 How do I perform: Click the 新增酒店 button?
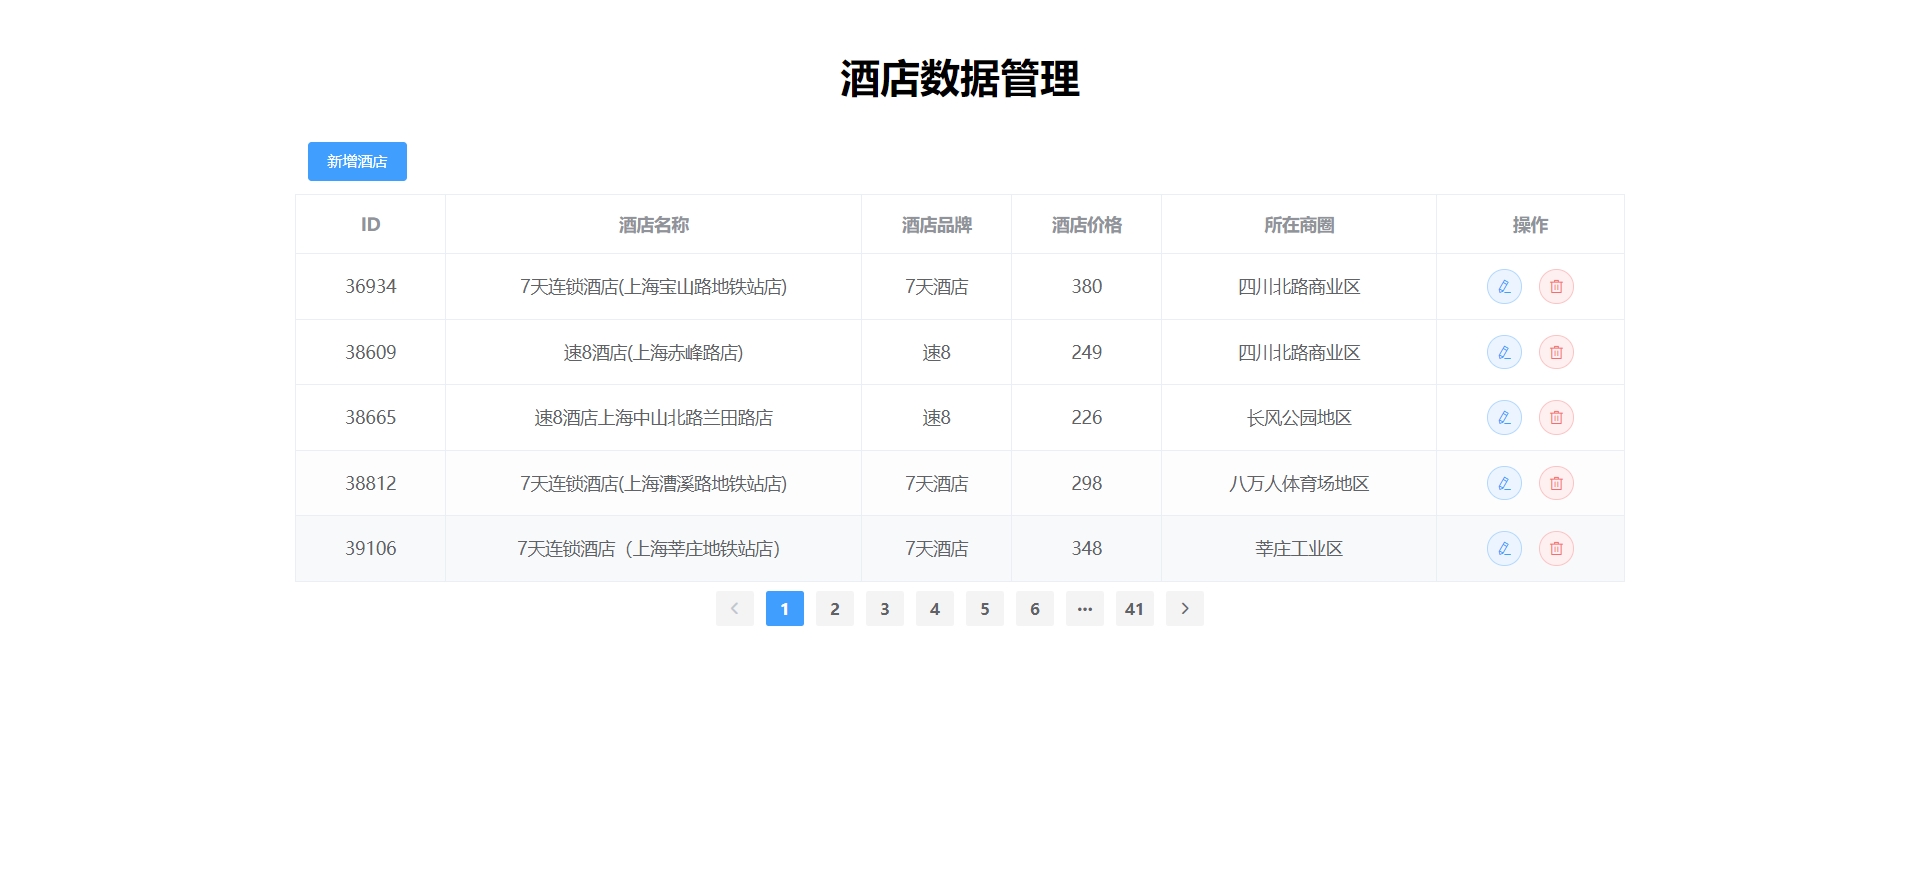click(x=357, y=161)
